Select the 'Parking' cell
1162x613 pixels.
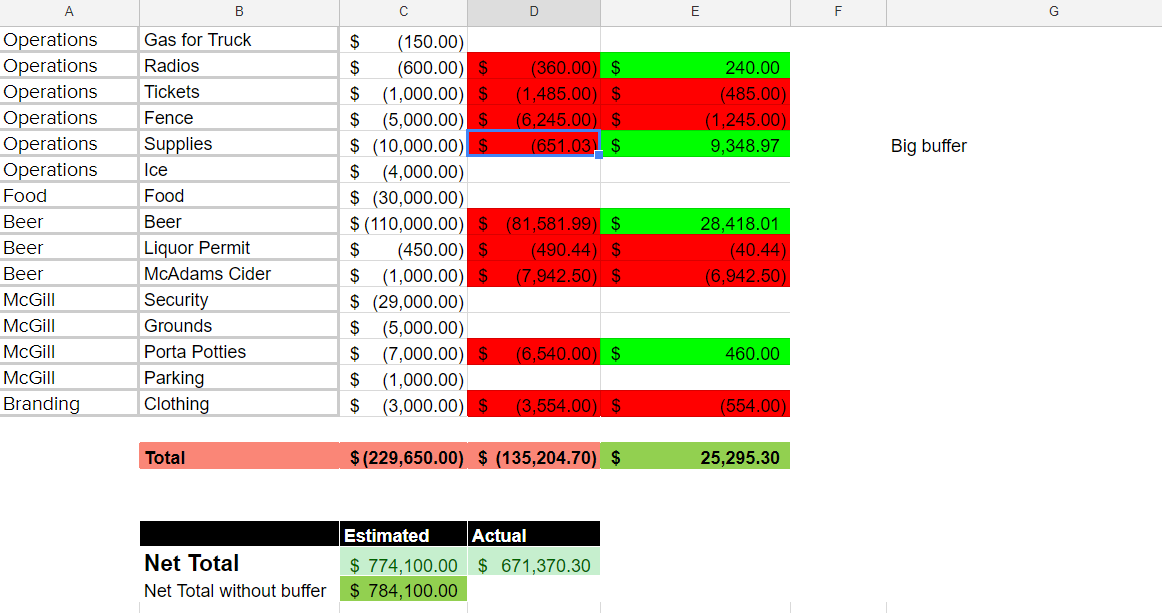239,377
